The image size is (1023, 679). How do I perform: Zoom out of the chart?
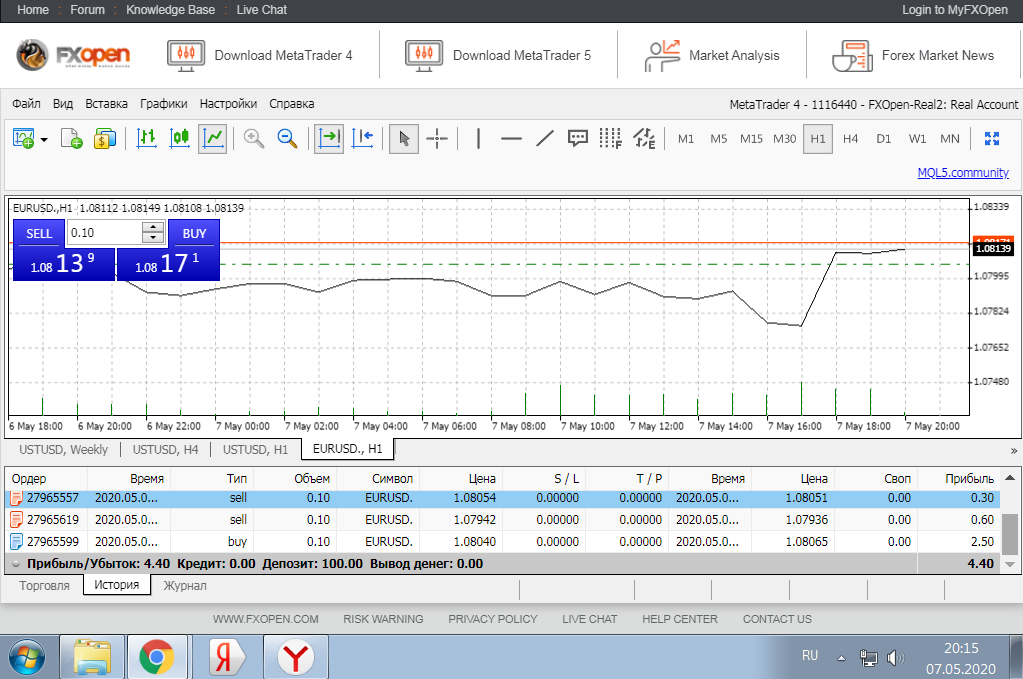tap(287, 138)
